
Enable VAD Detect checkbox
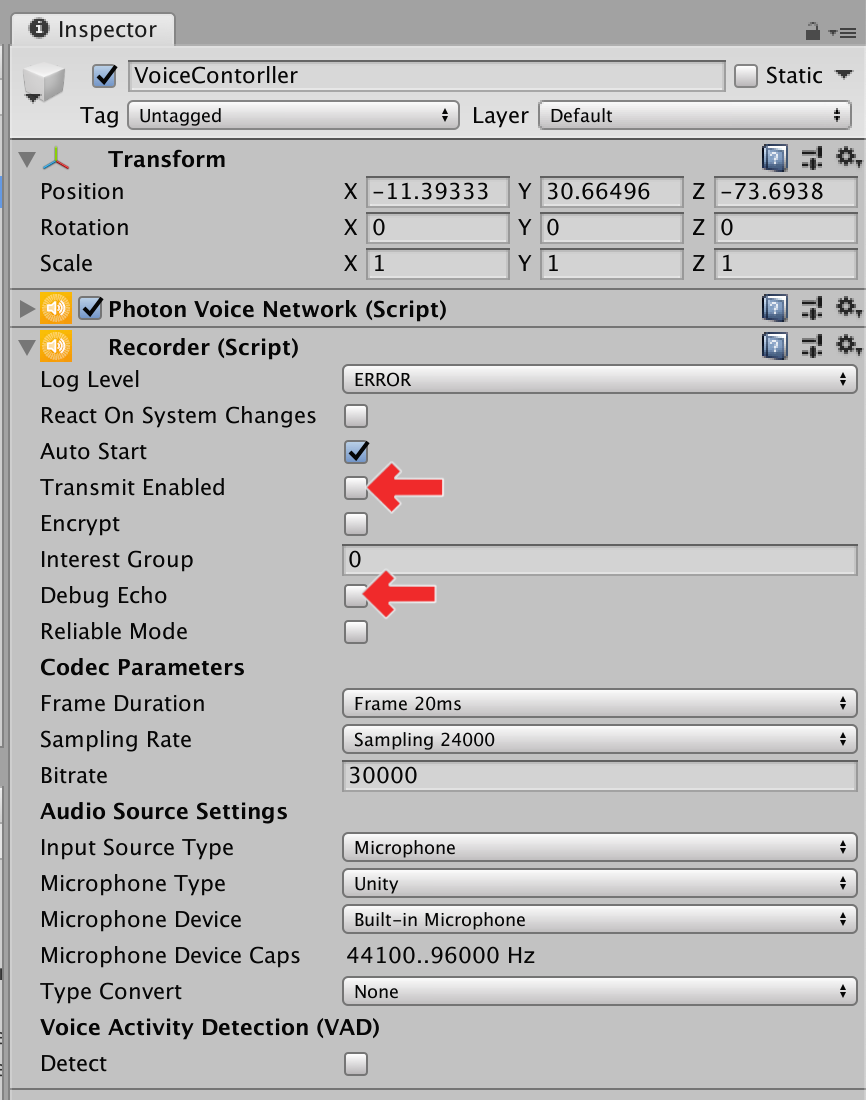[x=356, y=1064]
